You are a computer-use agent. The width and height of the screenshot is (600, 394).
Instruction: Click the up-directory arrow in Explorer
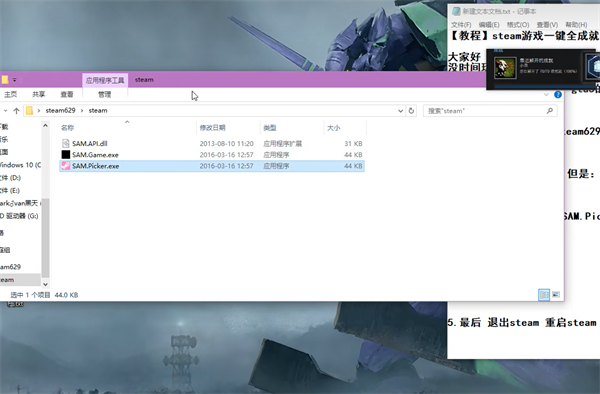(16, 111)
